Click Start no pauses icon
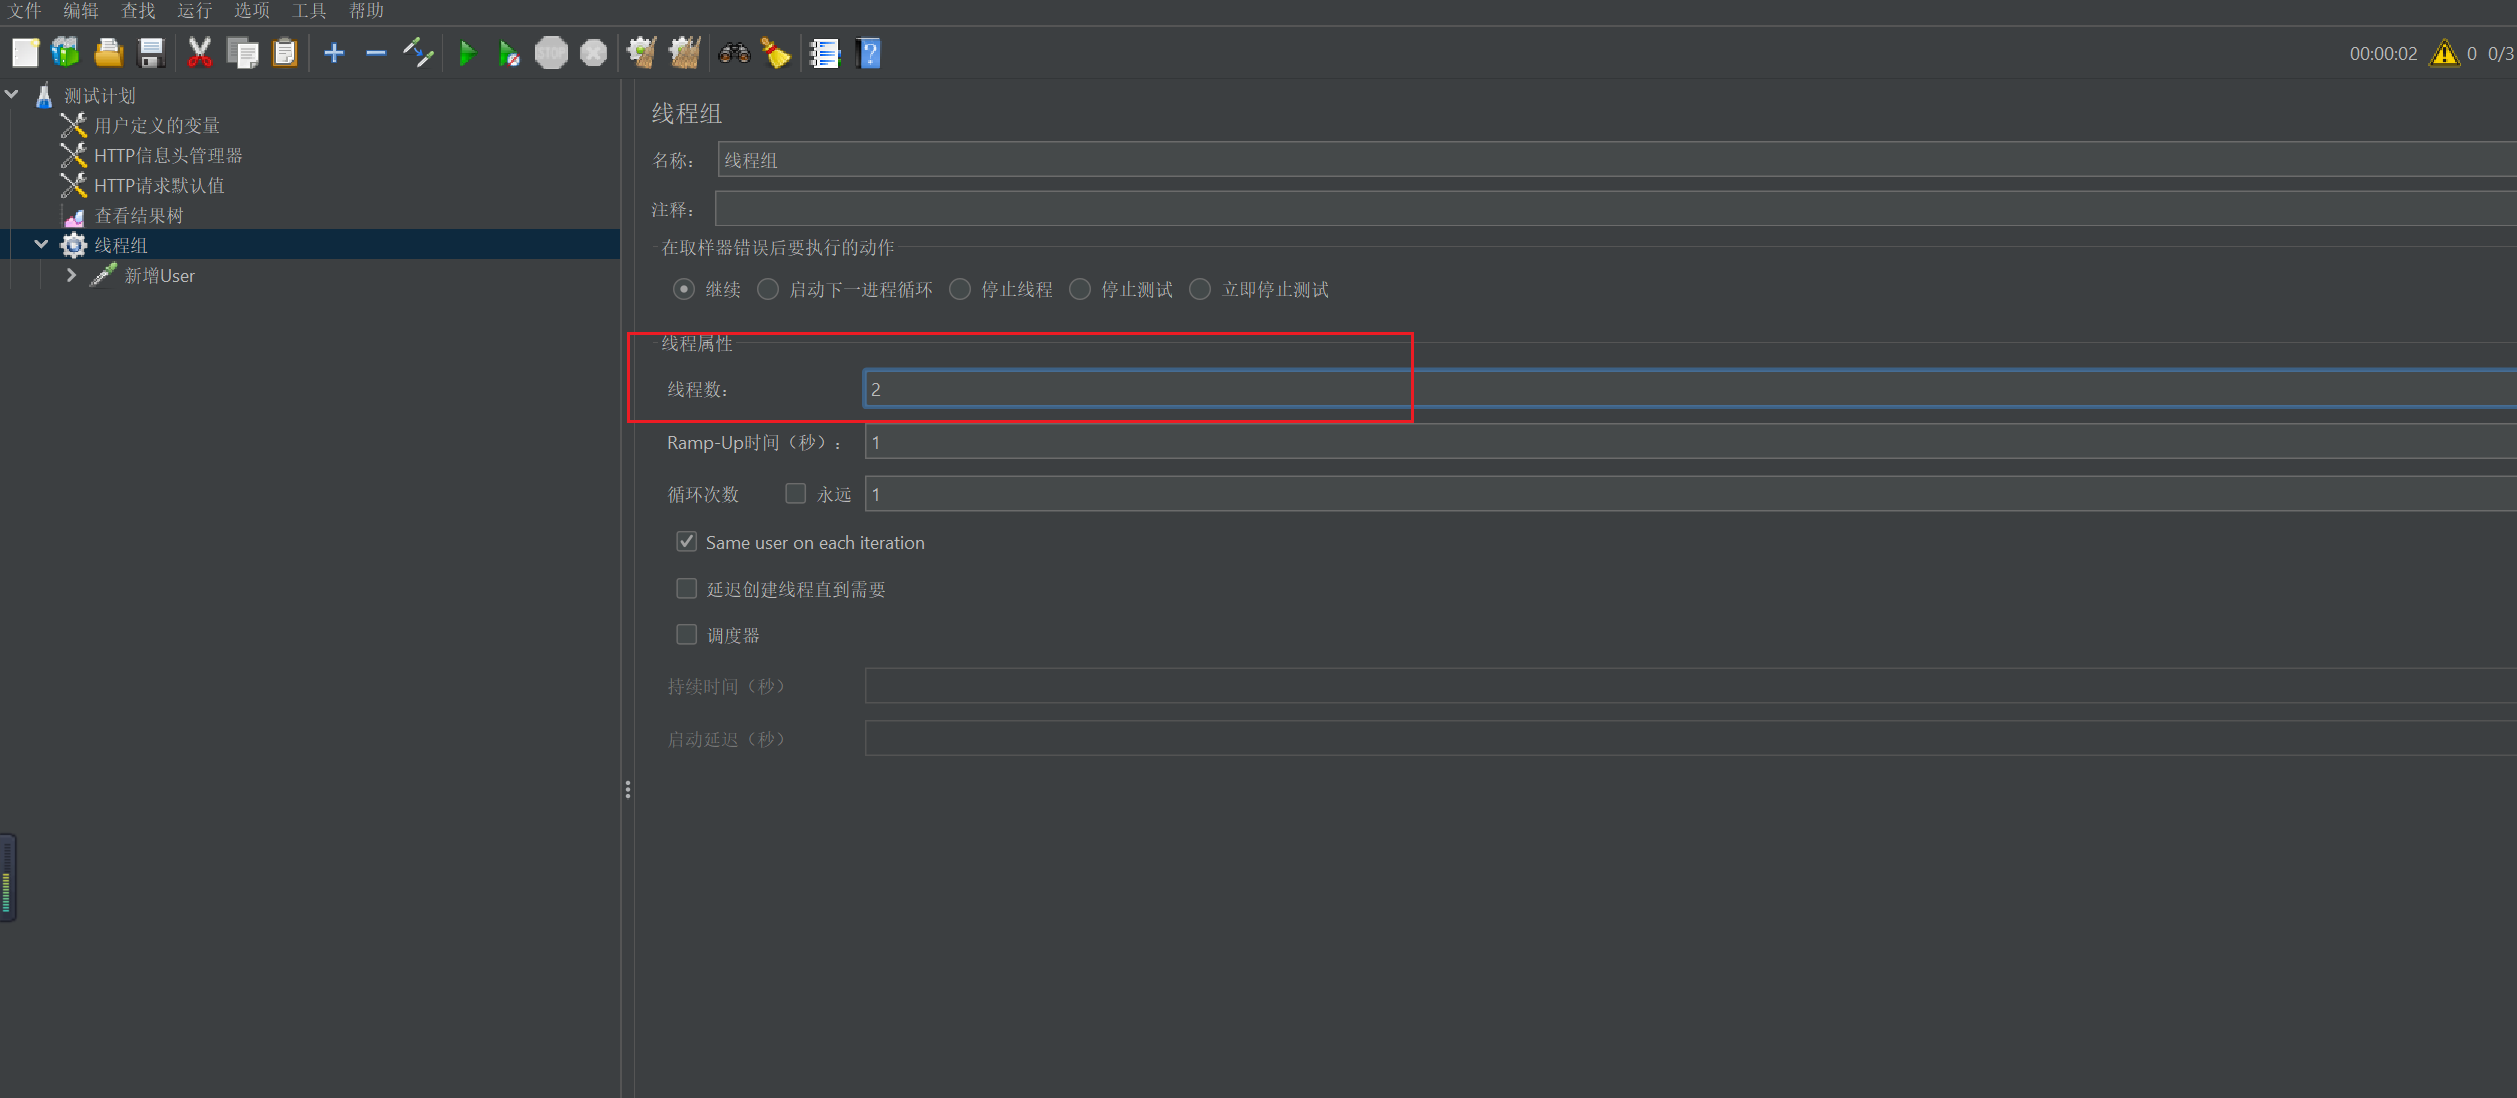 click(508, 53)
